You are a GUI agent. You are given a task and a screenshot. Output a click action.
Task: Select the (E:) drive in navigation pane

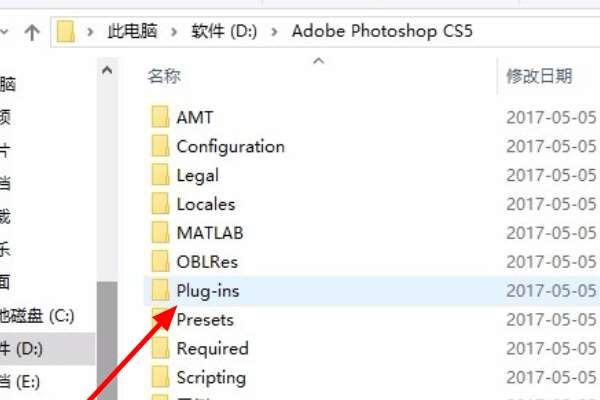coord(20,382)
